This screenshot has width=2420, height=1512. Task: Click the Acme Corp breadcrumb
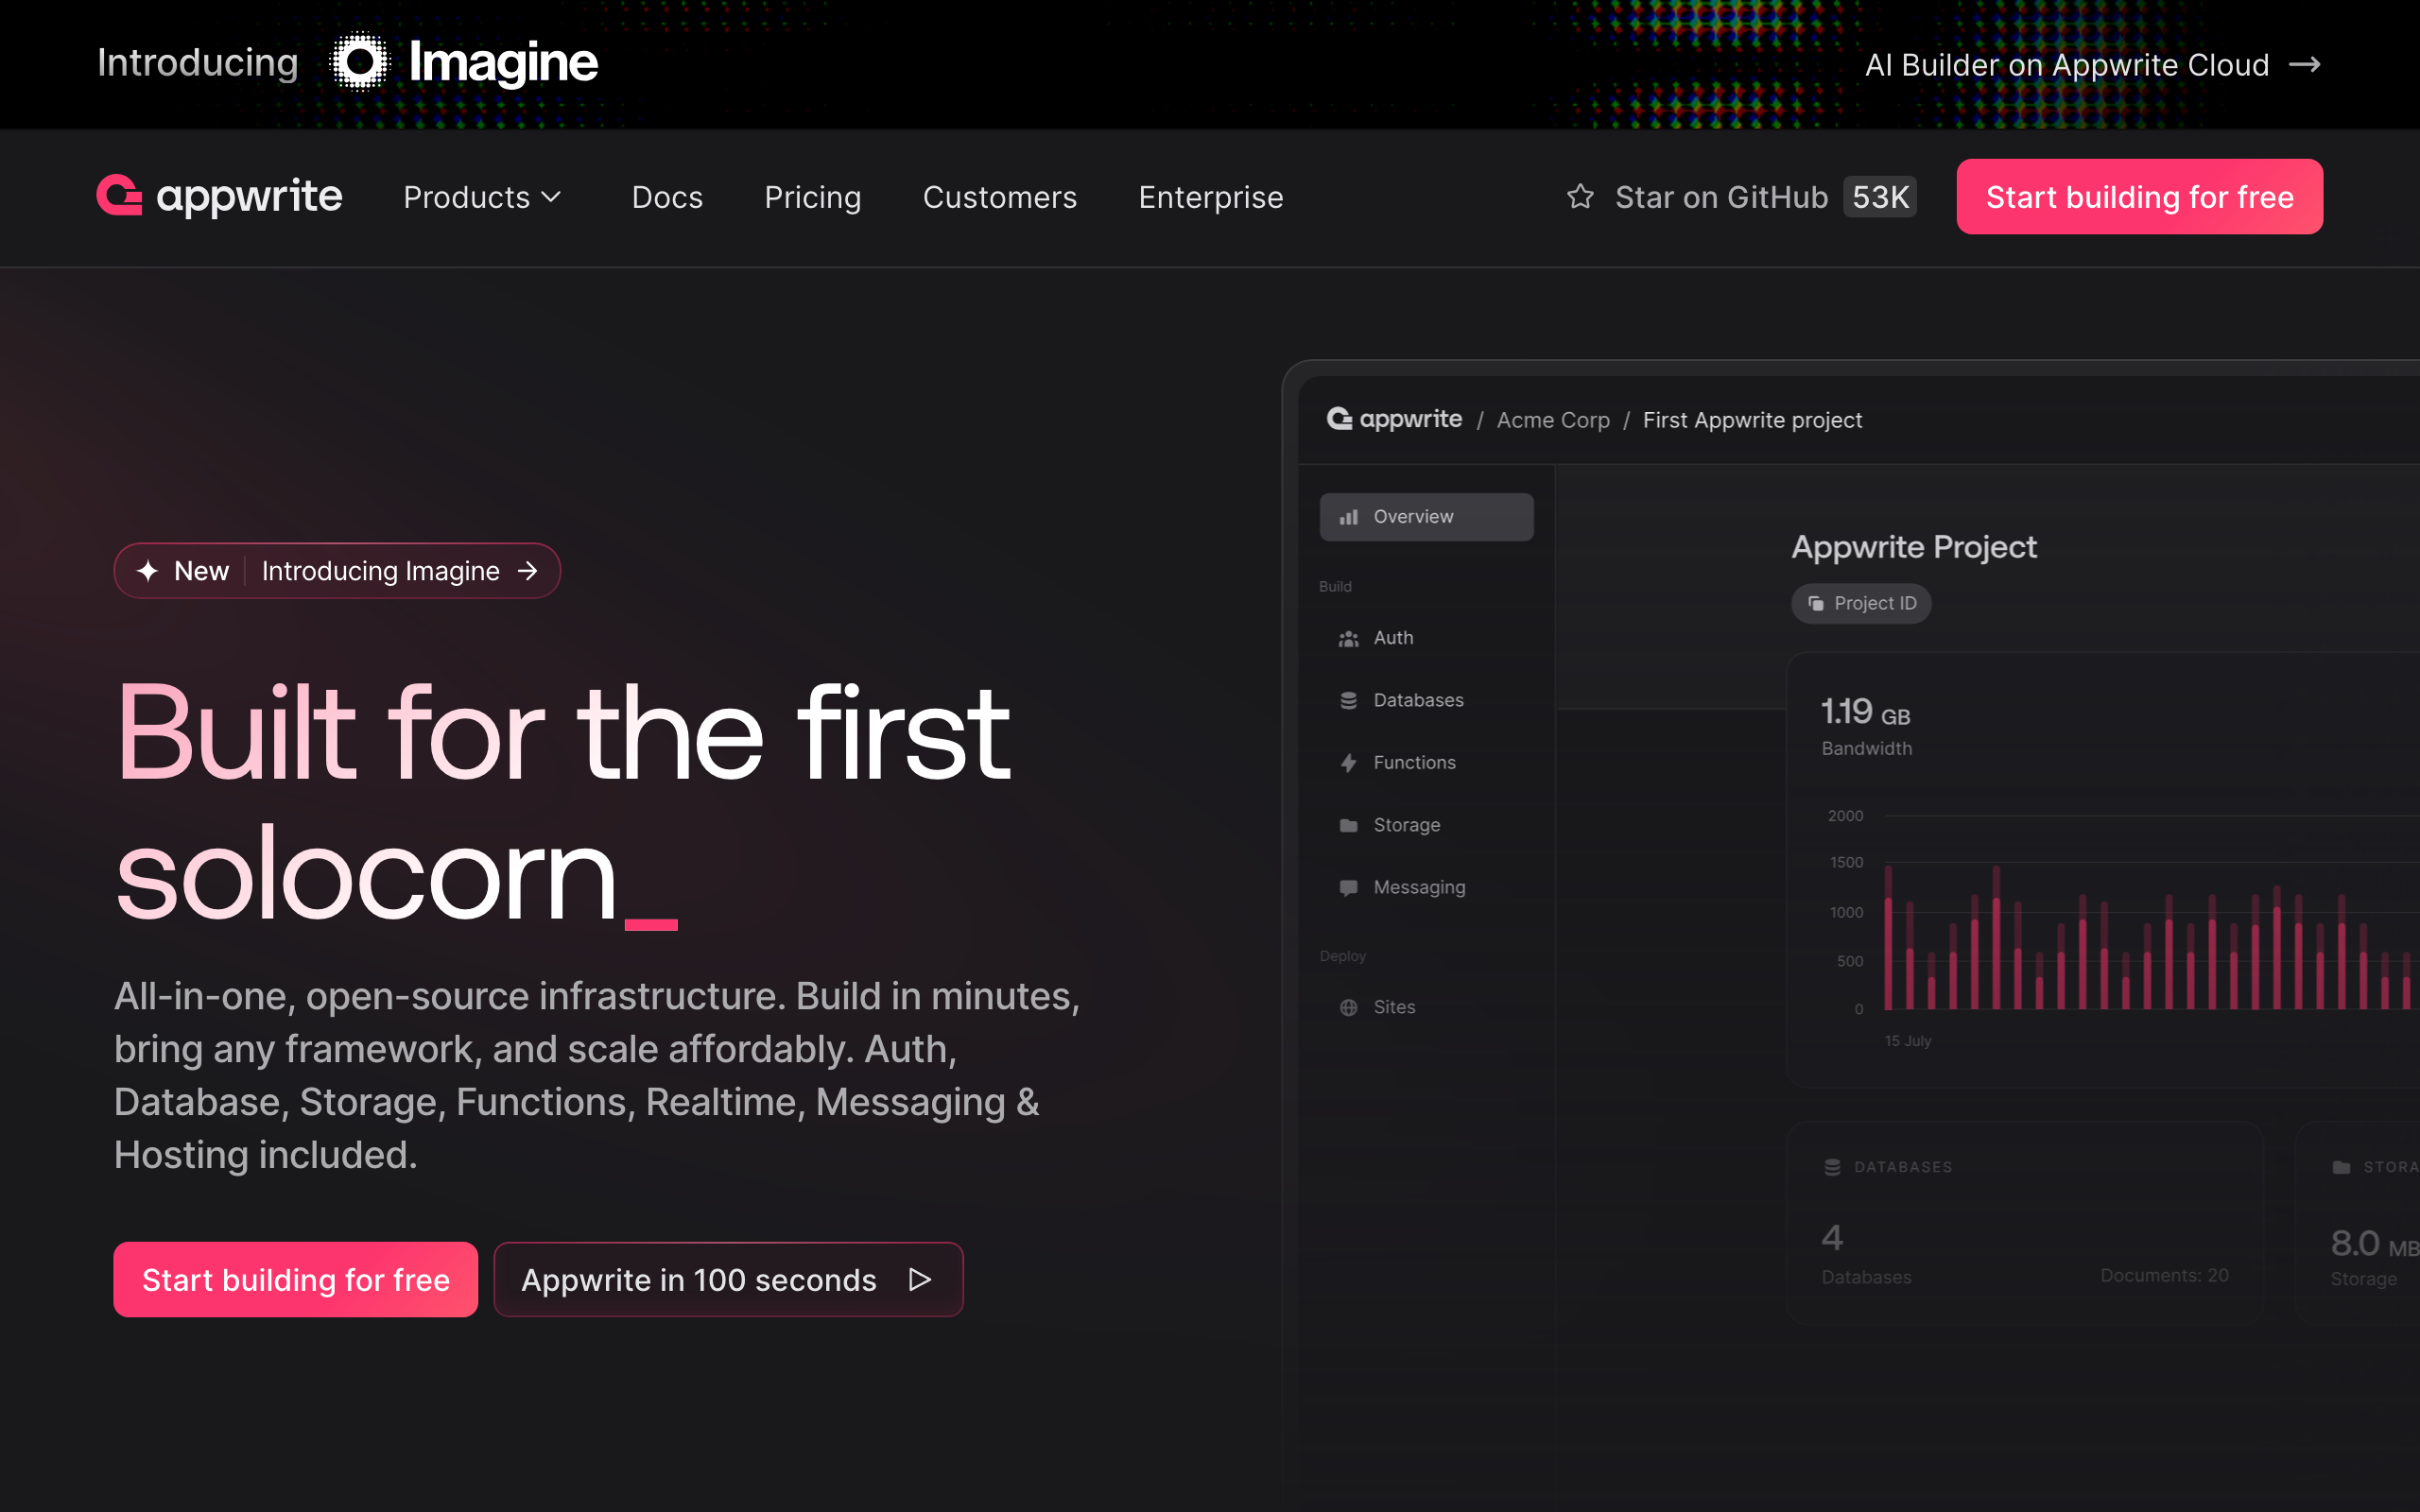[1552, 420]
